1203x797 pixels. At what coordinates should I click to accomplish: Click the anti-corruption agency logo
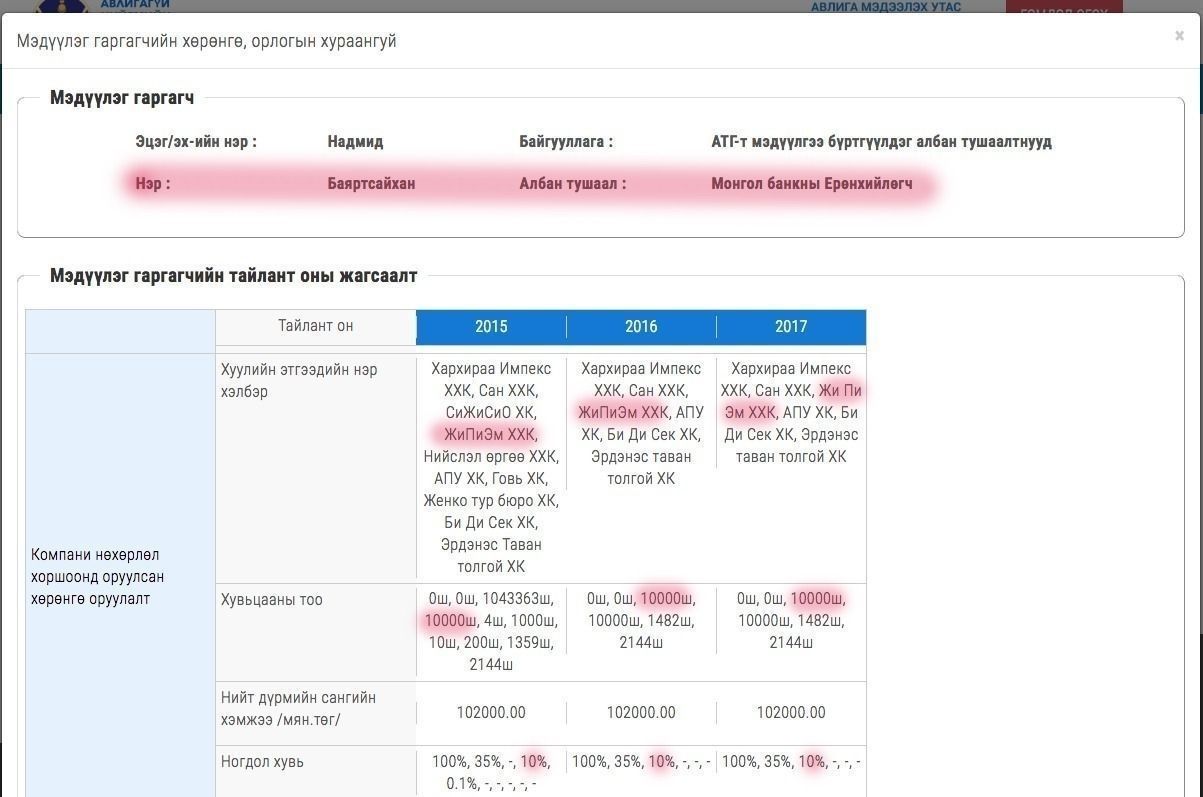pos(60,6)
